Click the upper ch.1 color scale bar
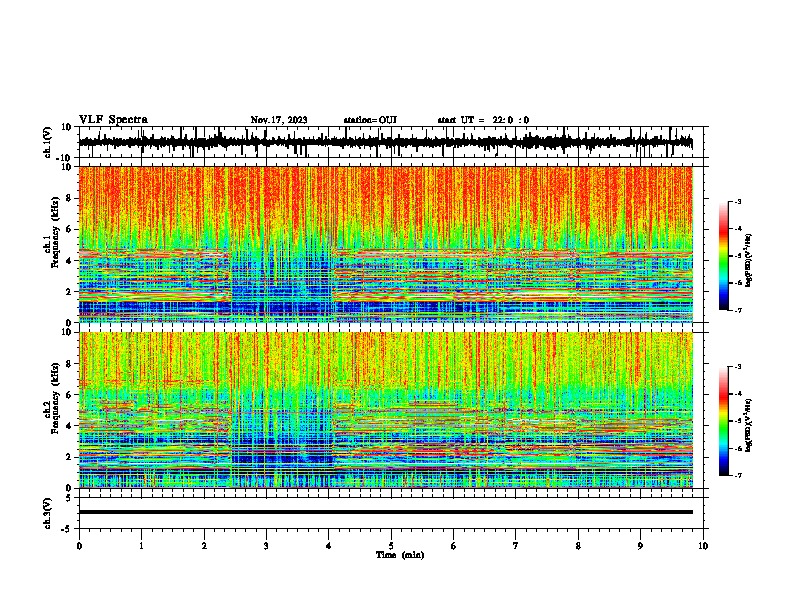 coord(724,256)
